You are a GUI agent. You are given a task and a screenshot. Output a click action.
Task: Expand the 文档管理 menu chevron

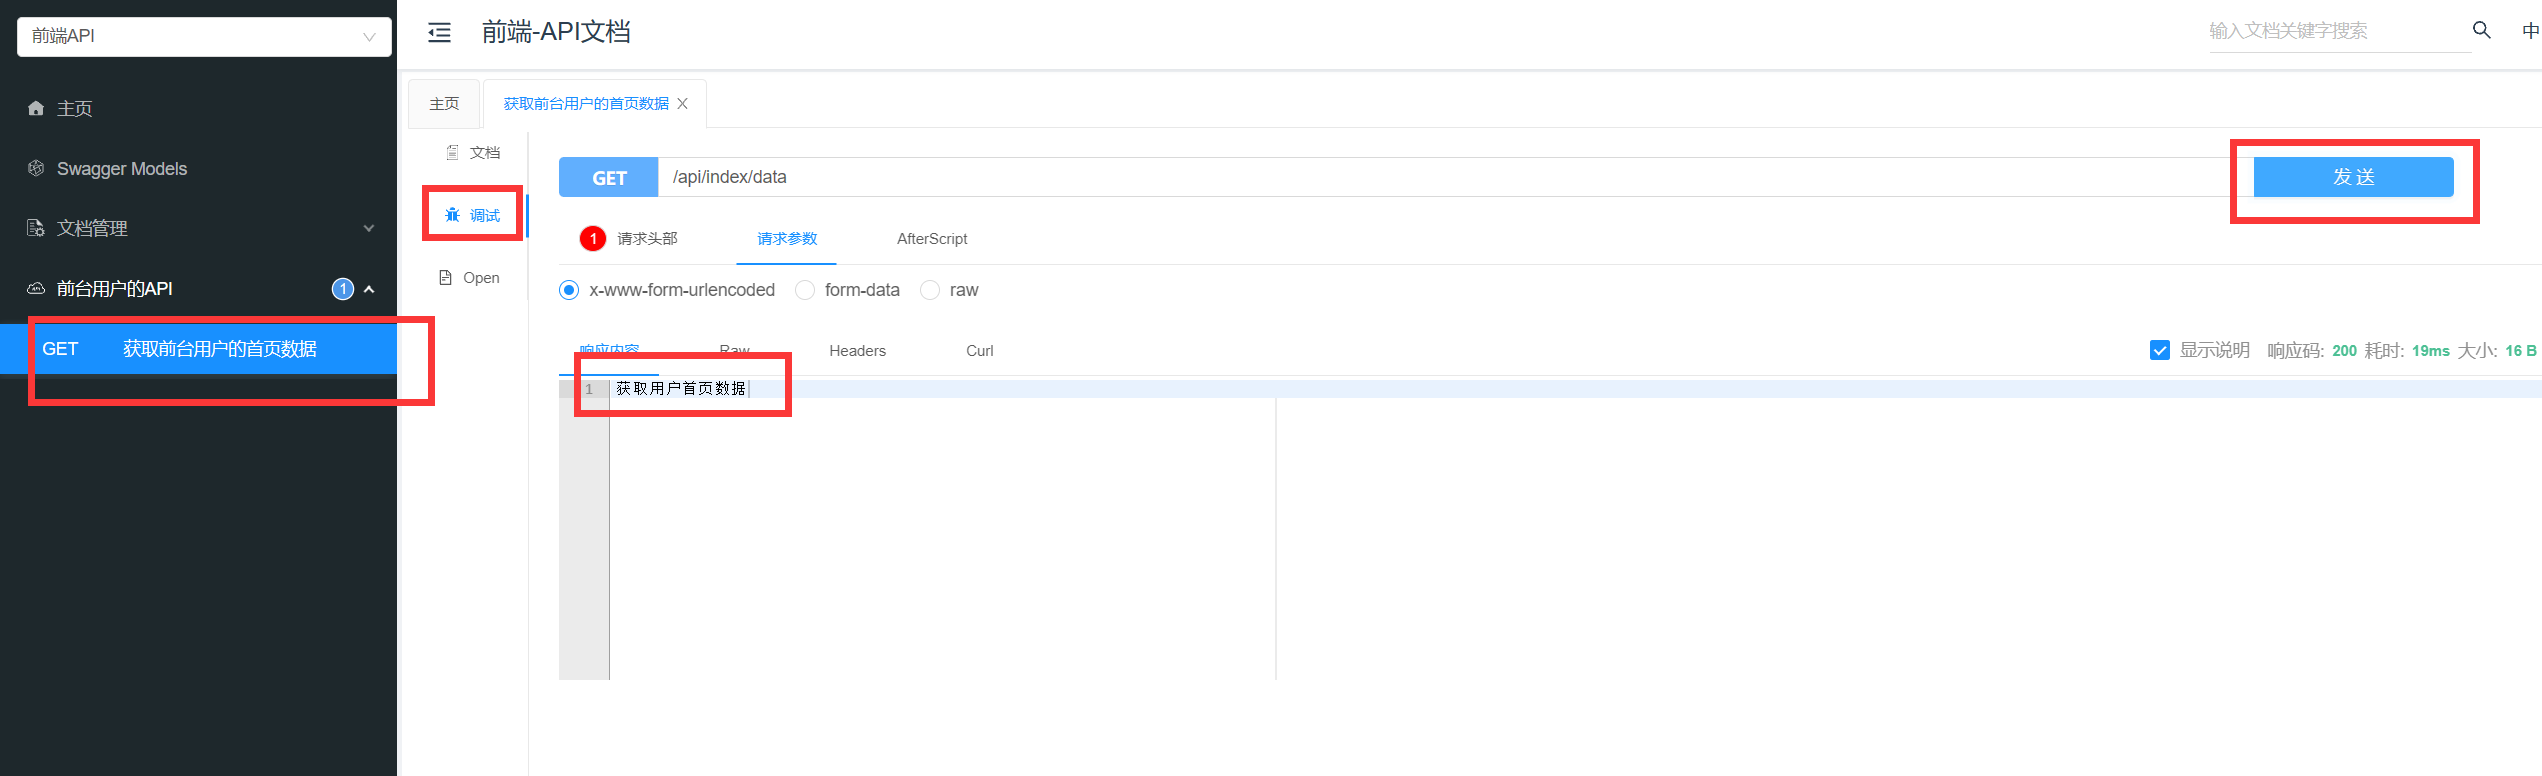(x=369, y=228)
